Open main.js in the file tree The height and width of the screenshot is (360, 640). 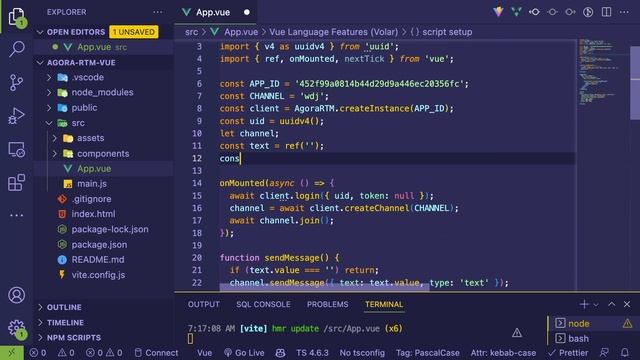click(x=92, y=184)
